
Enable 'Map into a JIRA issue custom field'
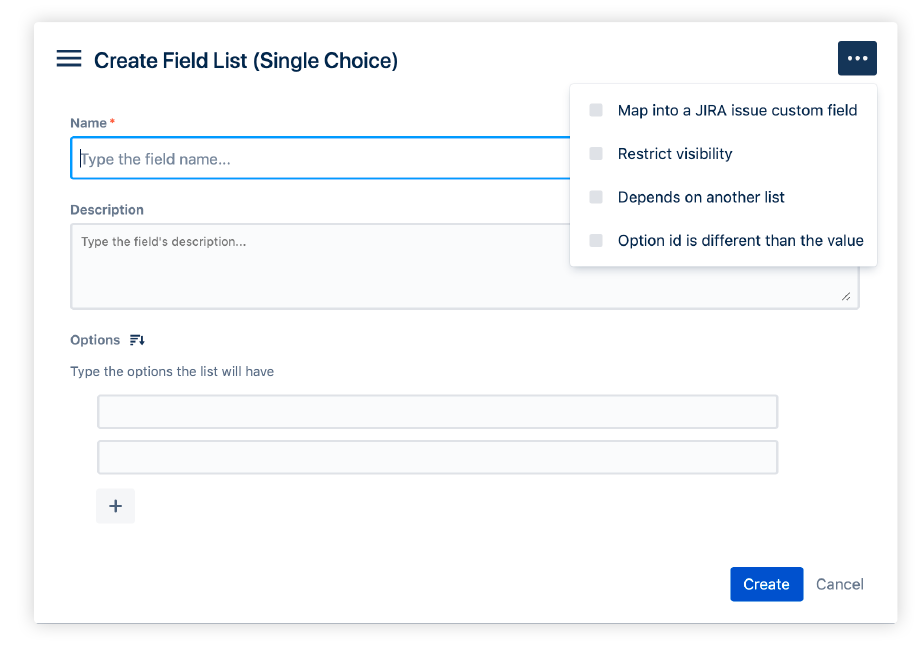596,110
